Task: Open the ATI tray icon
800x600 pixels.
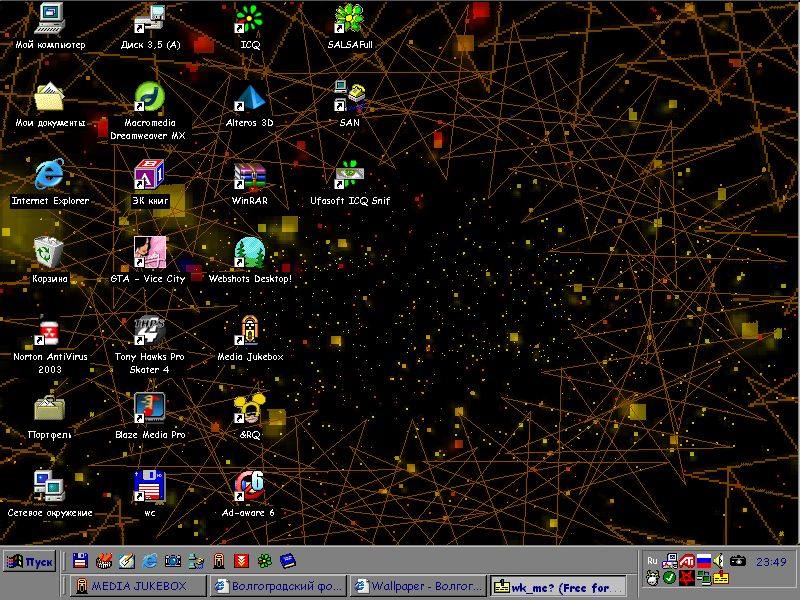Action: click(687, 561)
